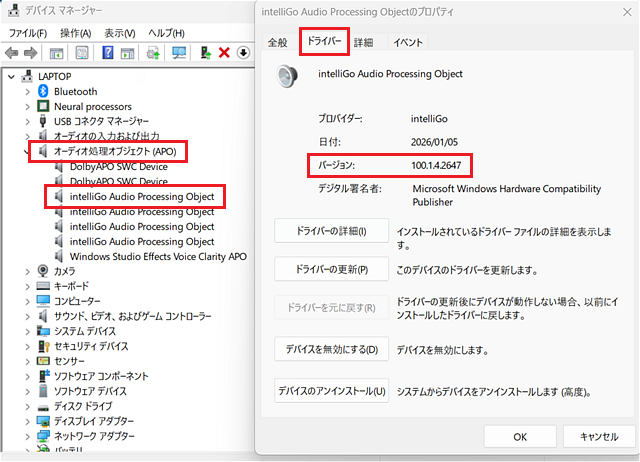This screenshot has width=640, height=462.
Task: Switch to the イベント tab
Action: (408, 42)
